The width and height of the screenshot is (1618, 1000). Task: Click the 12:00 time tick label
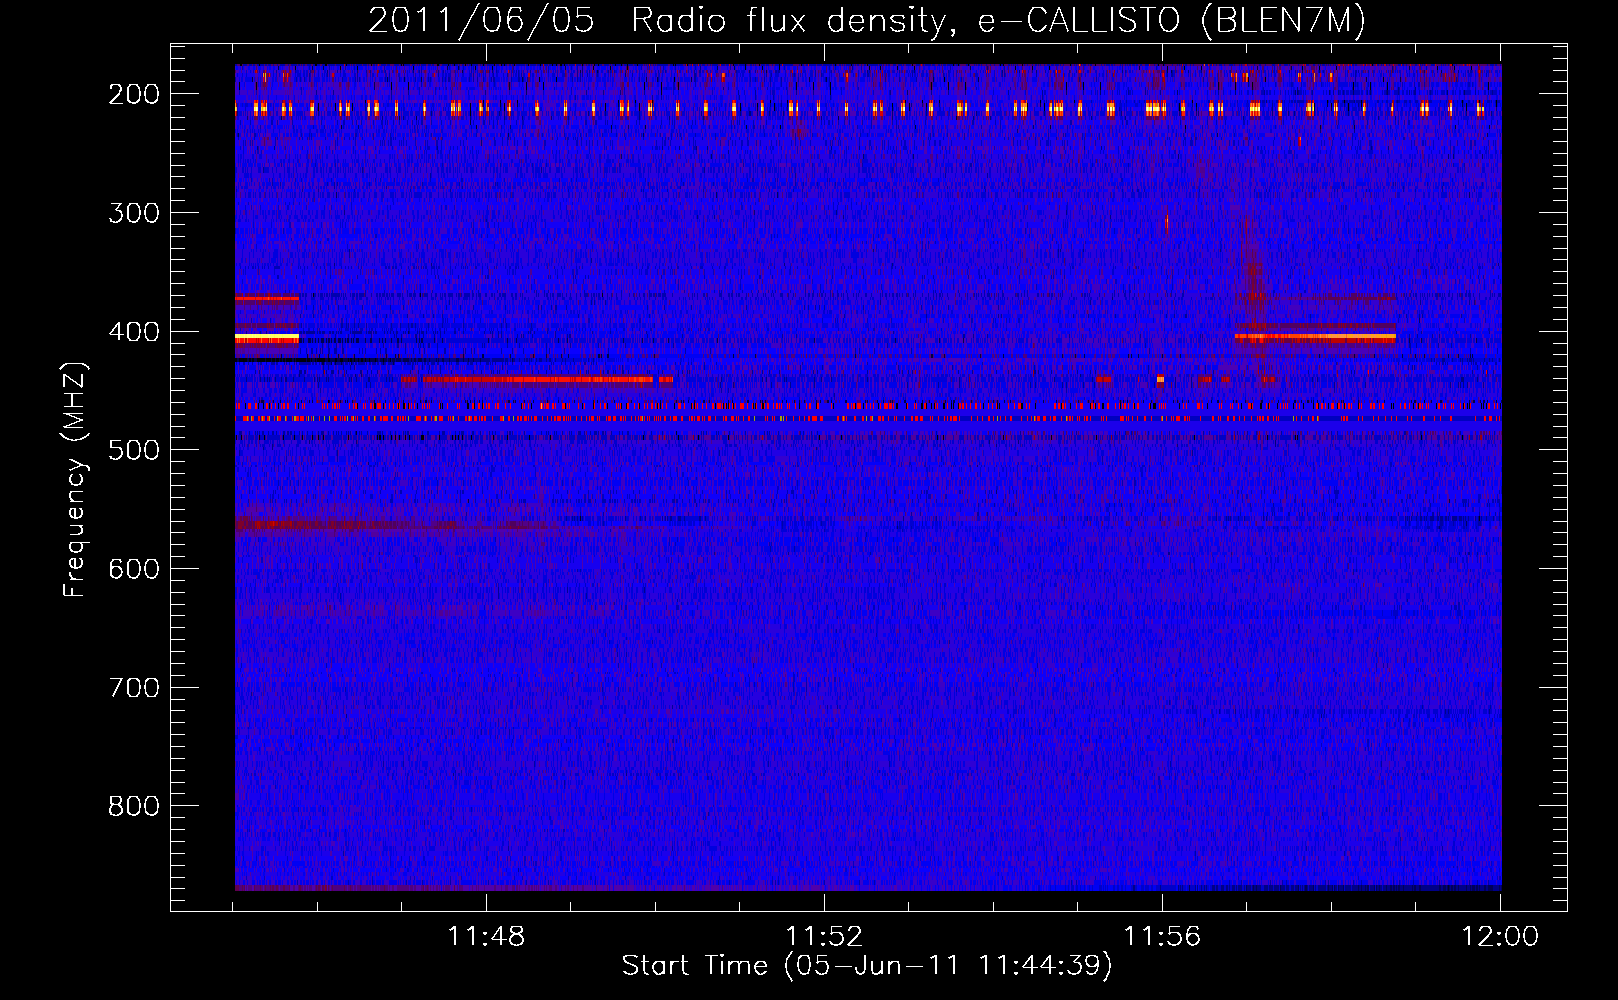(x=1500, y=937)
